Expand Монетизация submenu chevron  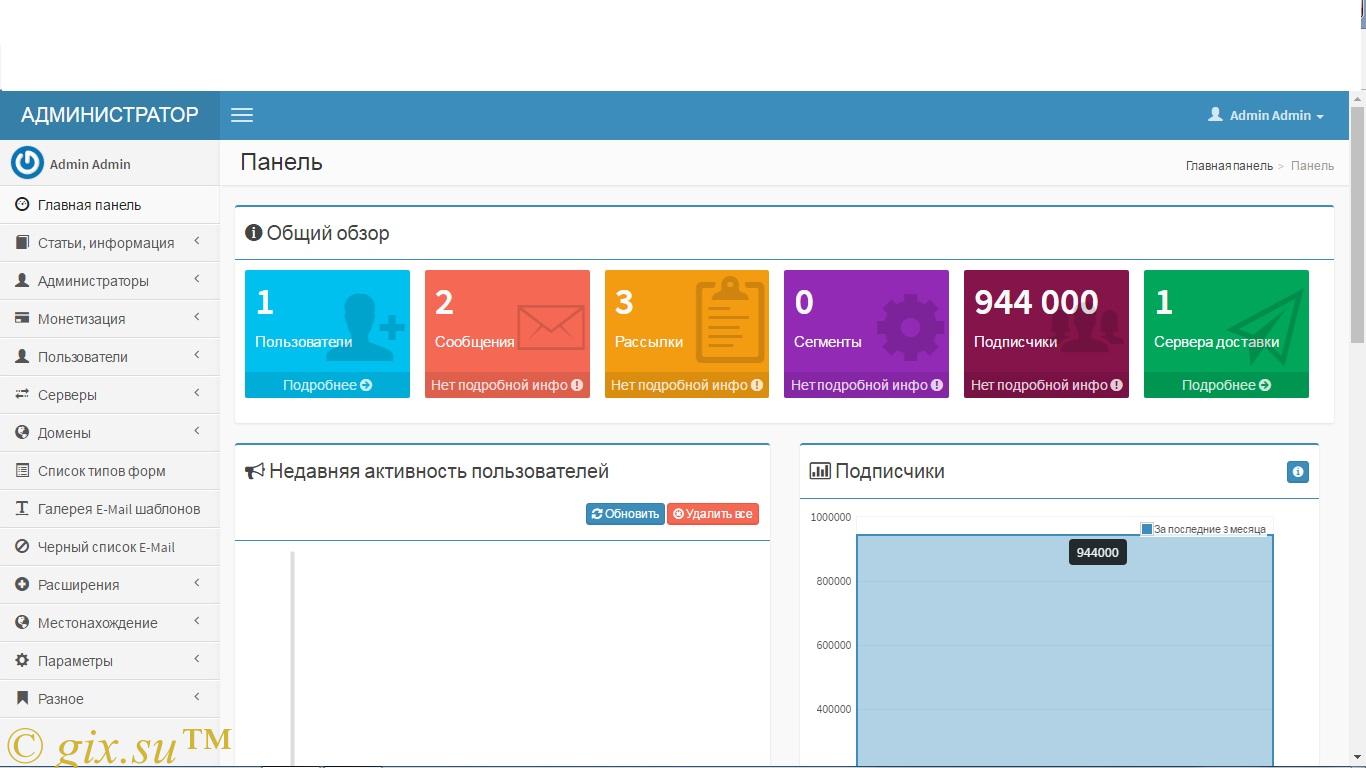tap(197, 317)
